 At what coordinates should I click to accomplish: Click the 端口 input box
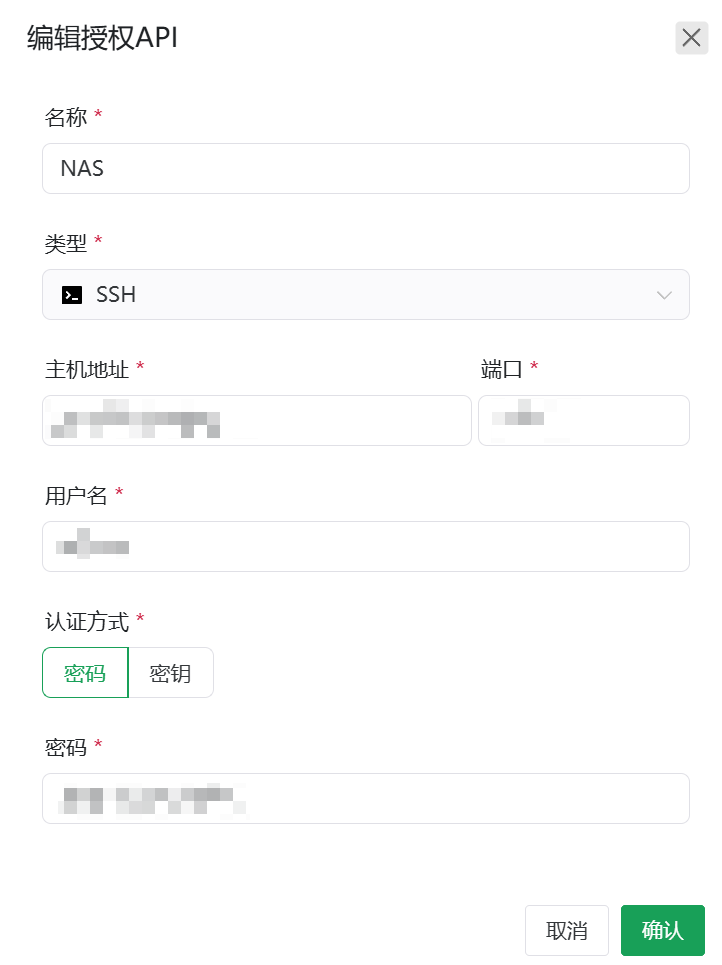(x=584, y=420)
